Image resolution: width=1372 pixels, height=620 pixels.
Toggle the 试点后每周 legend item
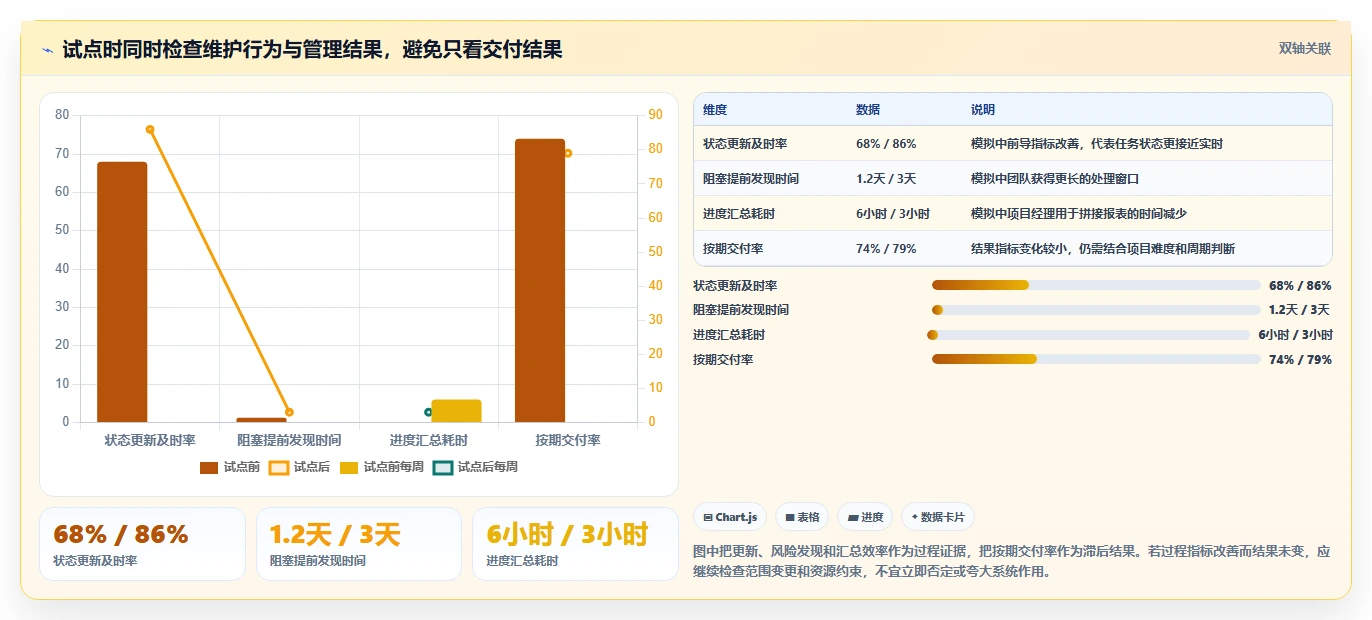(476, 467)
